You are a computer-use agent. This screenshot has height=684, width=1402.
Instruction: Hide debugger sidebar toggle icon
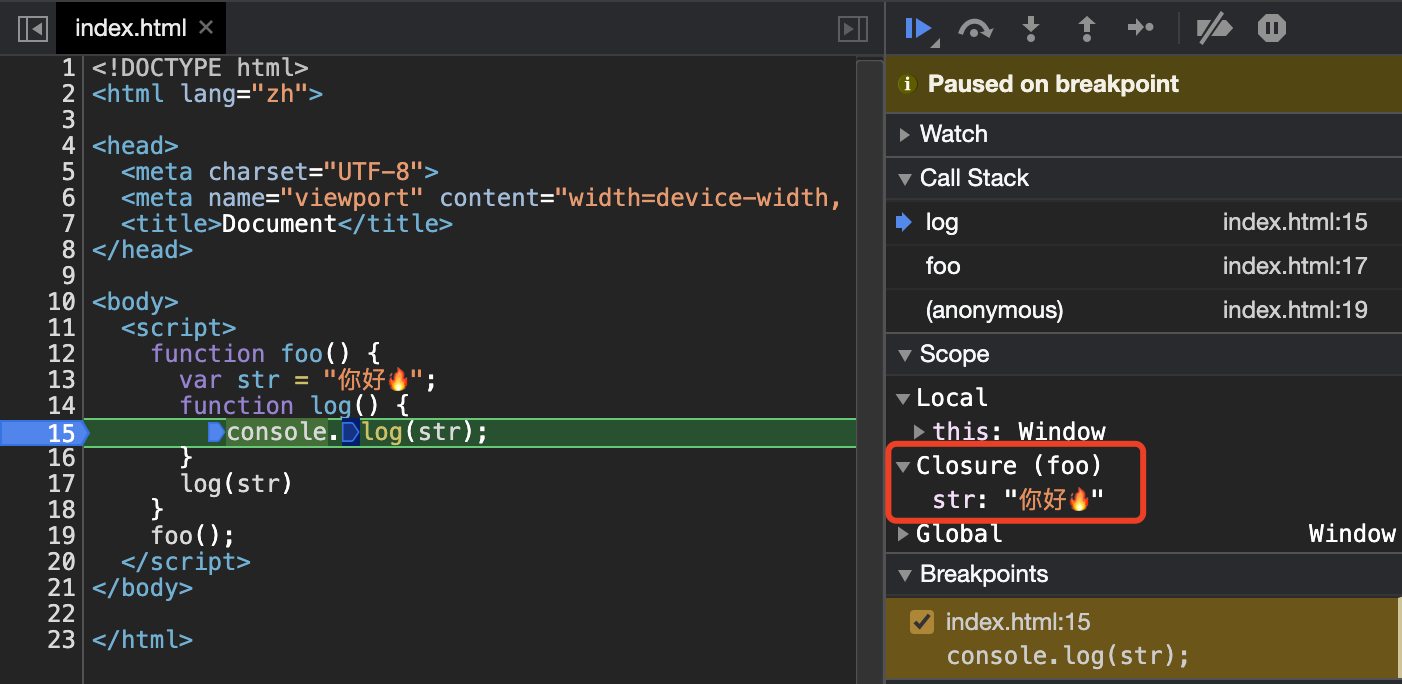[852, 29]
